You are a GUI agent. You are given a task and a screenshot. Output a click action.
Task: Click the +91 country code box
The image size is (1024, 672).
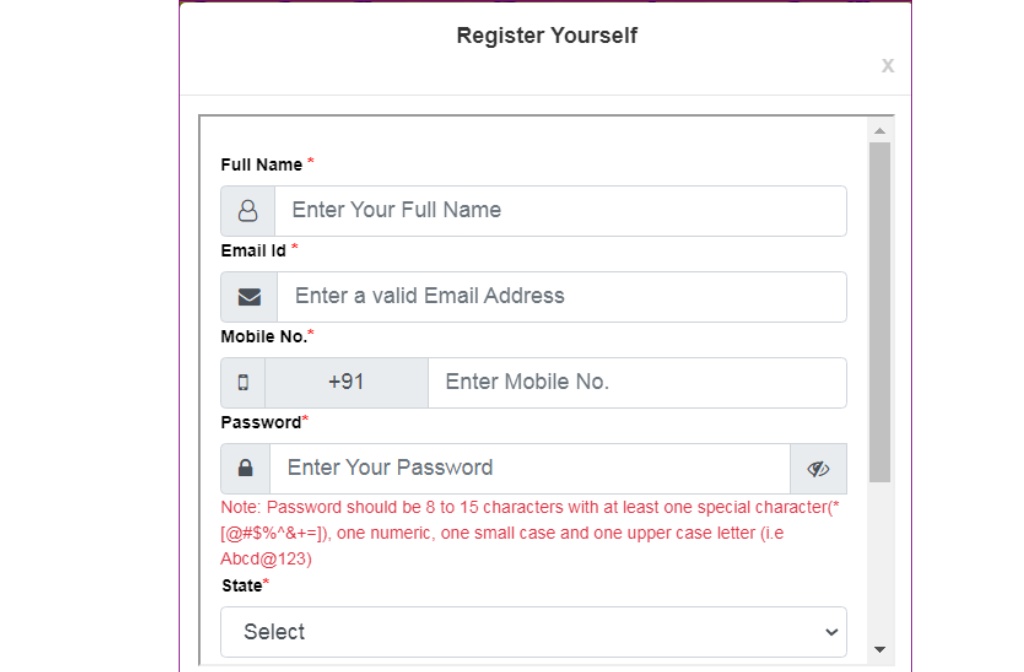[345, 382]
